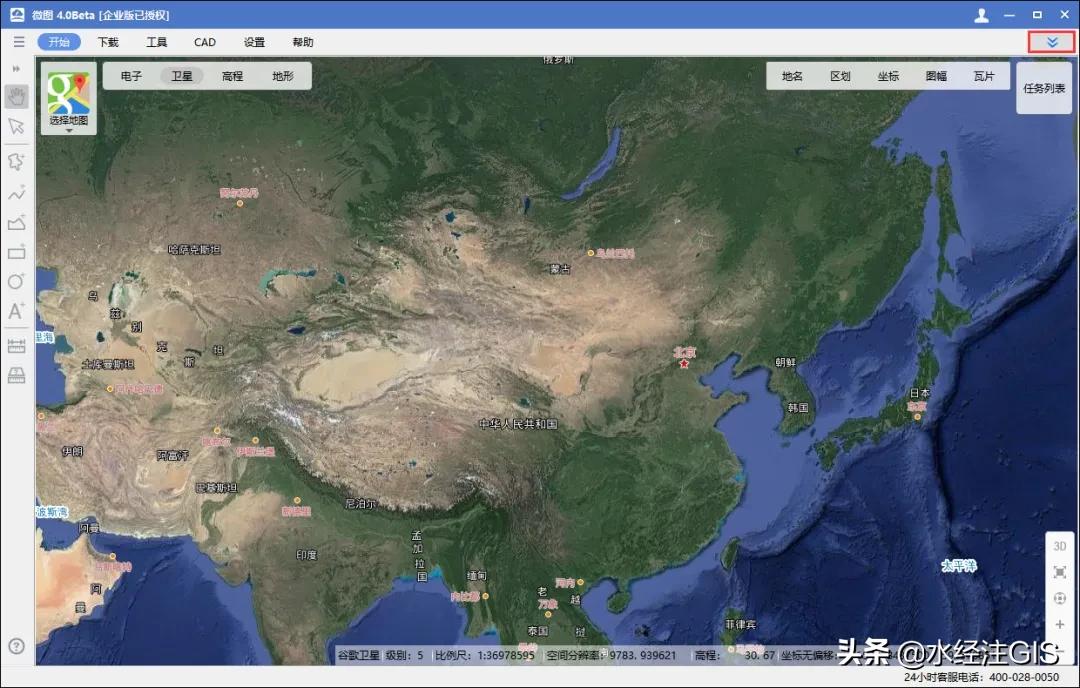Open the 任务列表 task list panel
1080x688 pixels.
pos(1044,87)
